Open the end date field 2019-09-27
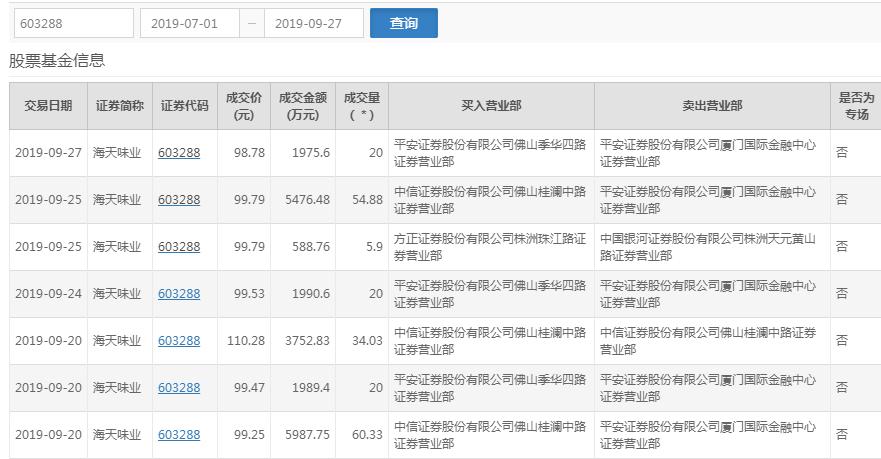Screen dimensions: 881x459 click(x=314, y=24)
